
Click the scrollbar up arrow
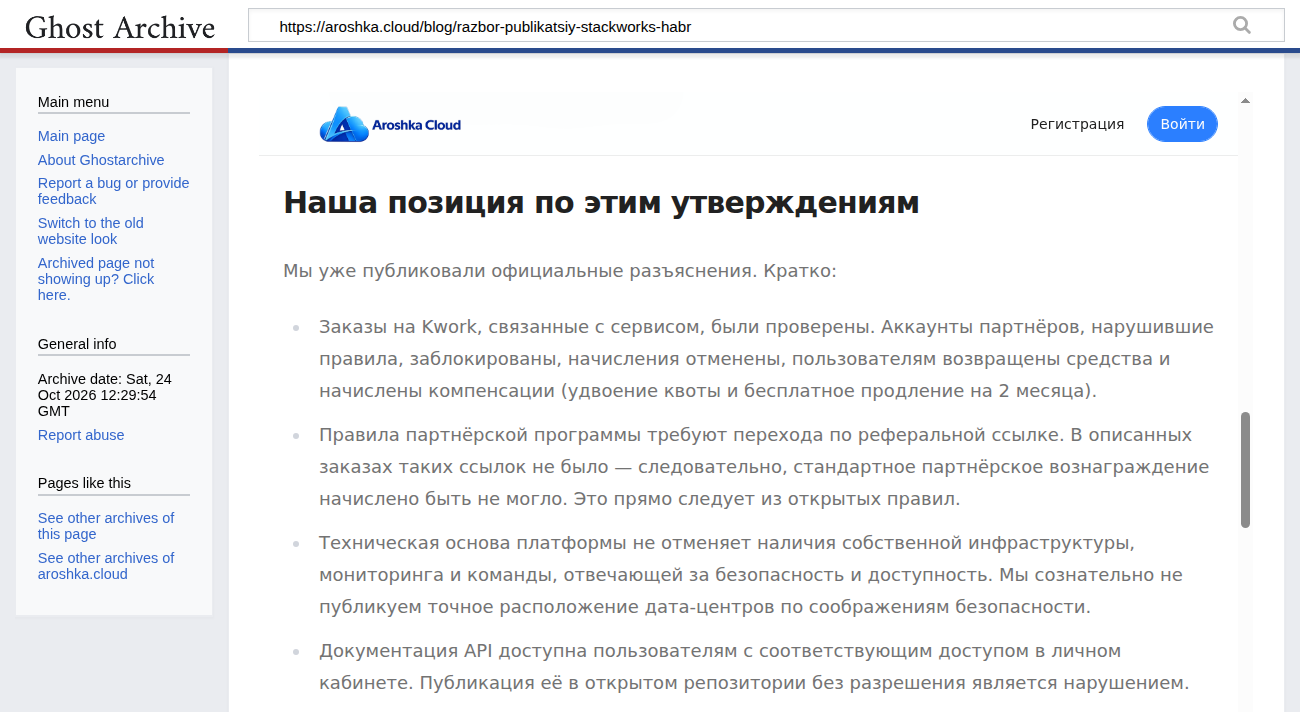coord(1245,101)
